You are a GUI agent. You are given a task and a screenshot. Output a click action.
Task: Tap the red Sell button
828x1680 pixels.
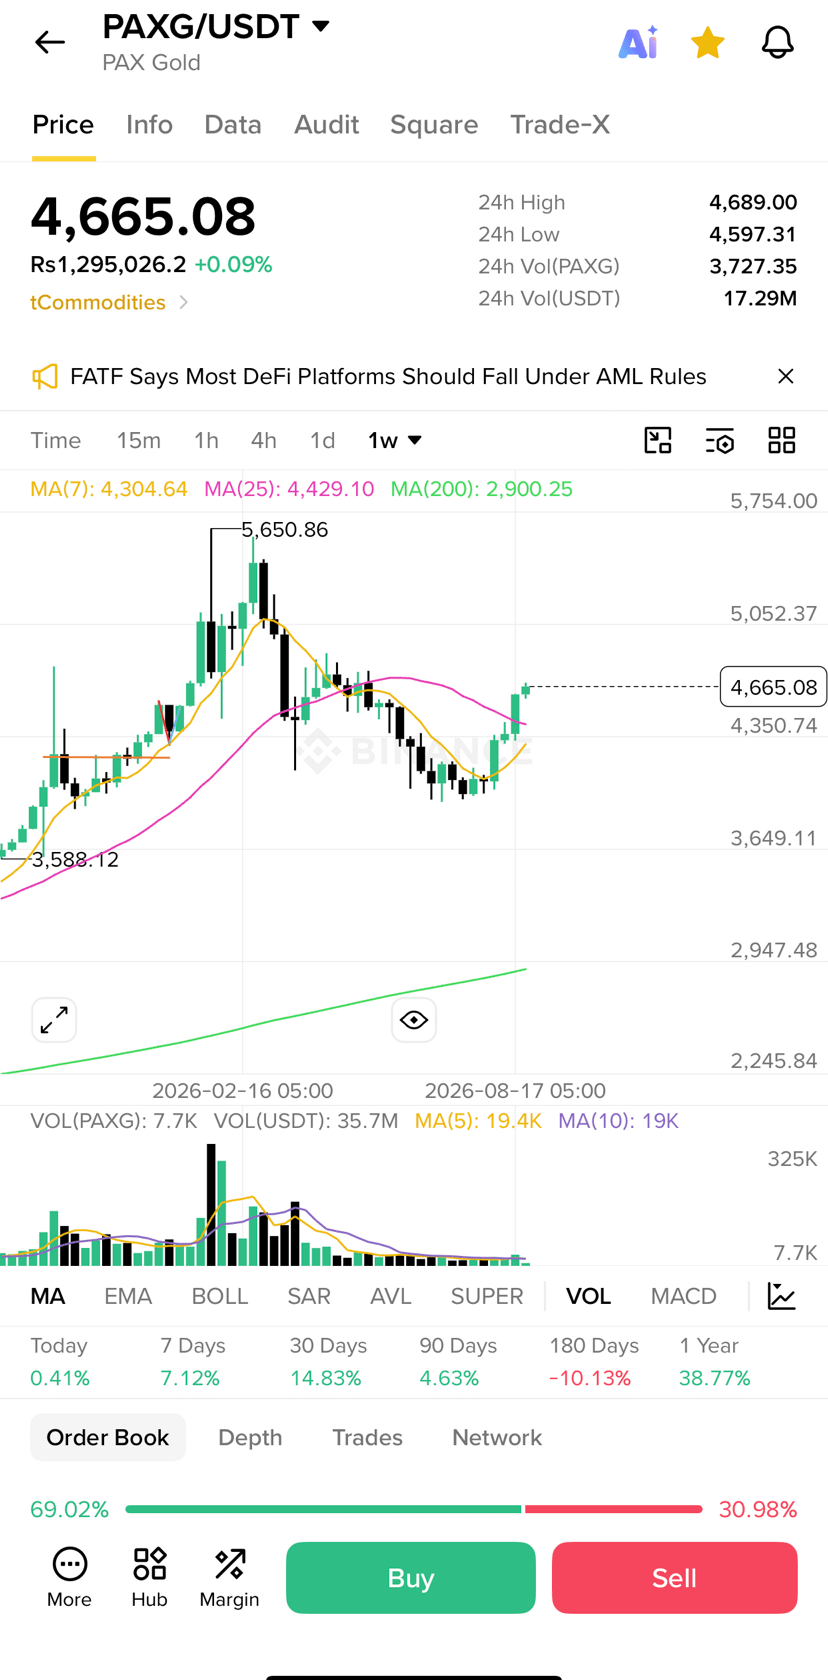click(x=675, y=1578)
